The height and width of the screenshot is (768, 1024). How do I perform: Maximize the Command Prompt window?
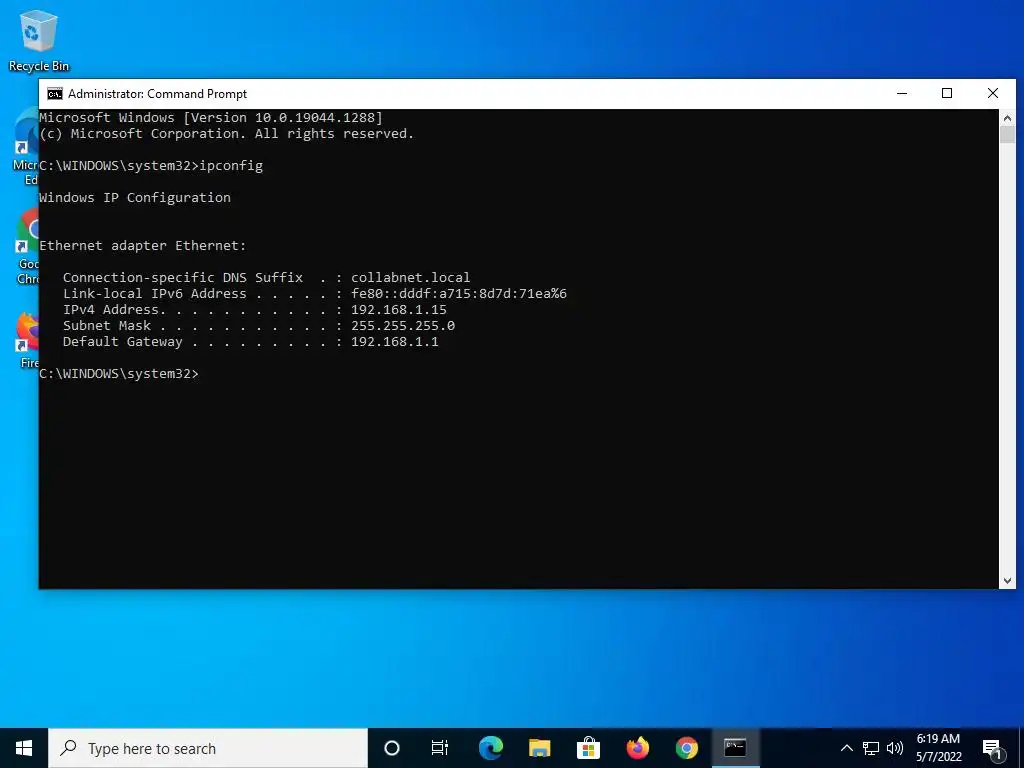point(947,93)
